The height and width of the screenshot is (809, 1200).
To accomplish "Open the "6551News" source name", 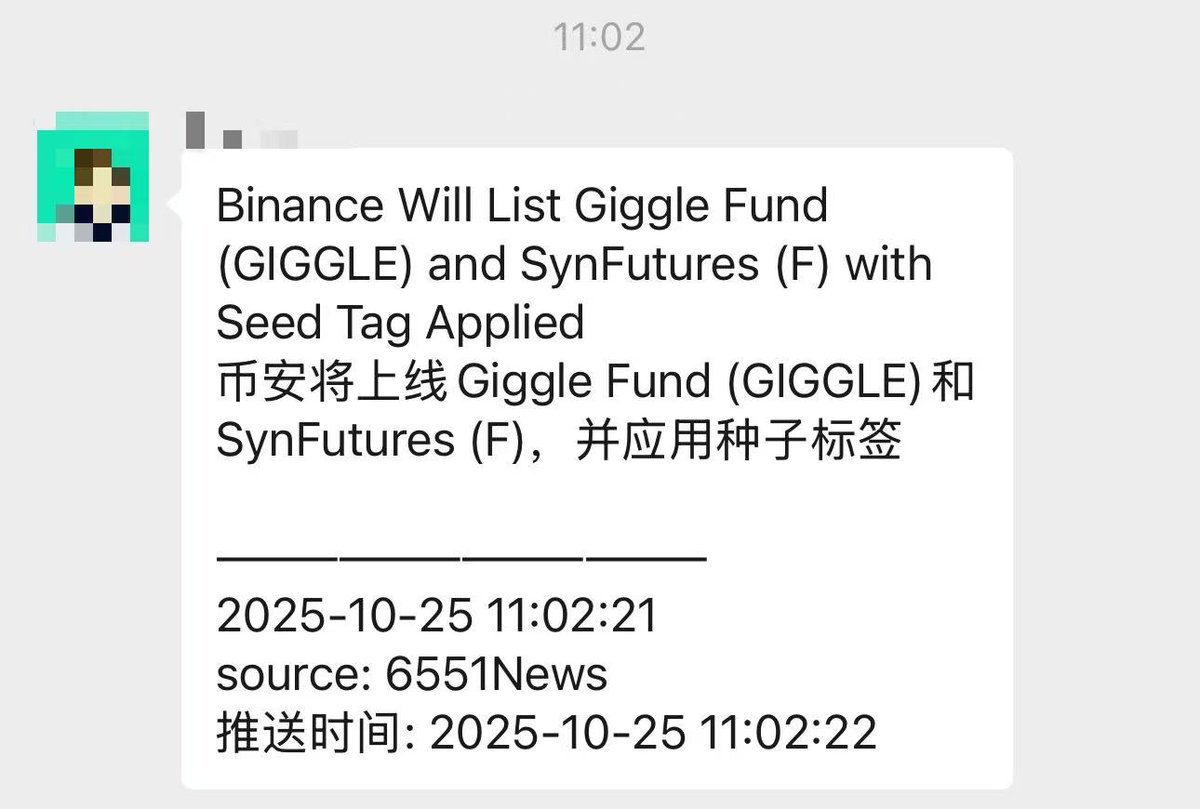I will tap(496, 675).
